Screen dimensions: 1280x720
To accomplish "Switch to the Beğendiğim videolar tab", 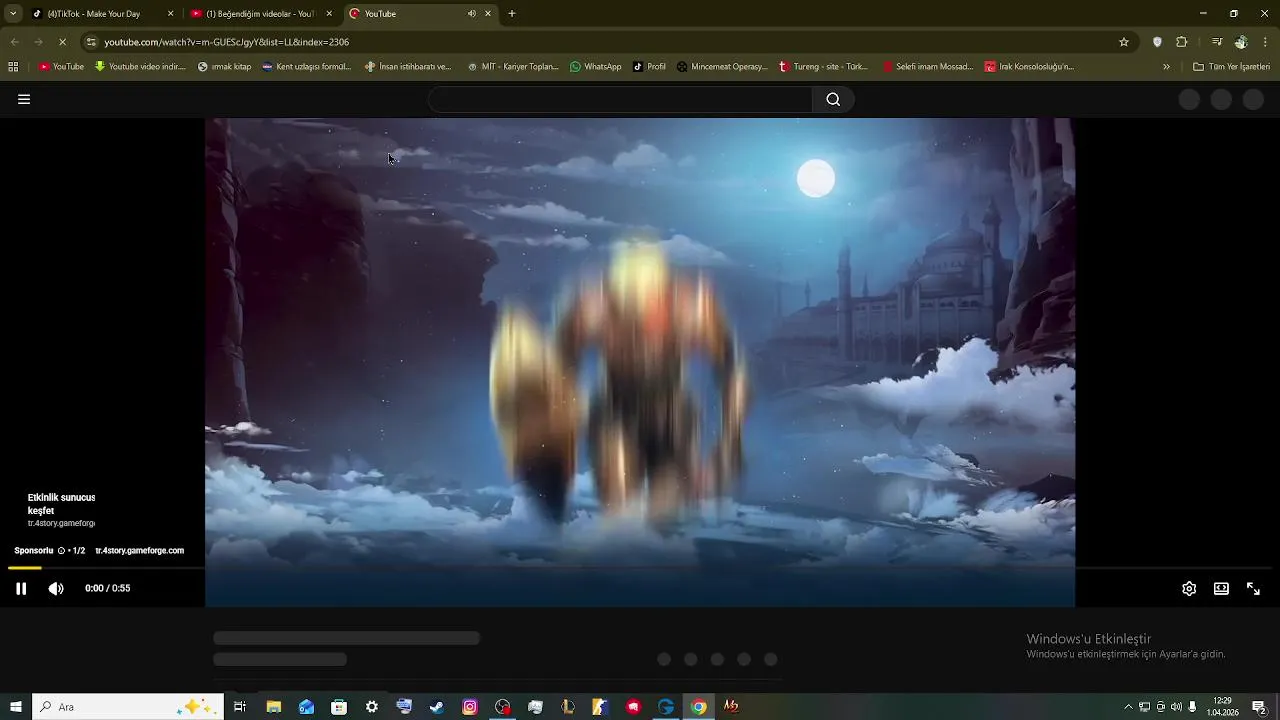I will 260,14.
